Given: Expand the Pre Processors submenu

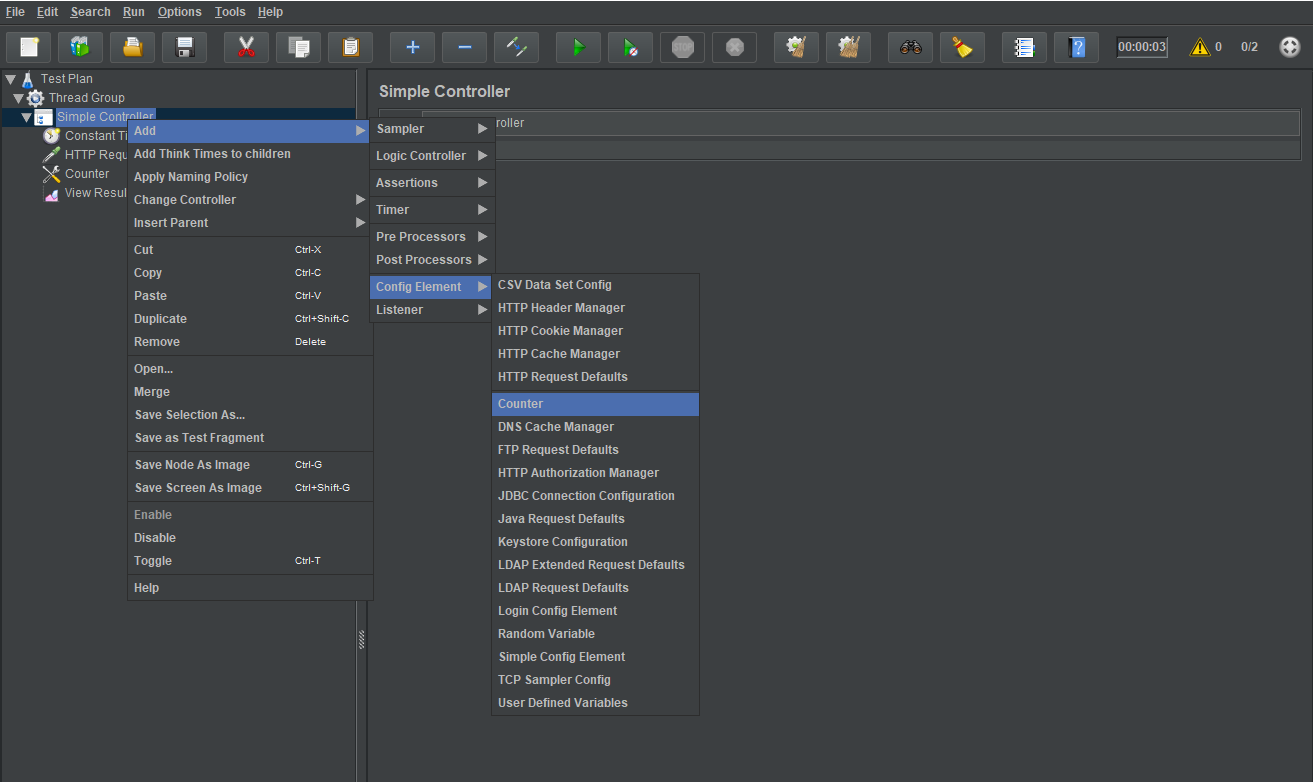Looking at the screenshot, I should pos(431,237).
